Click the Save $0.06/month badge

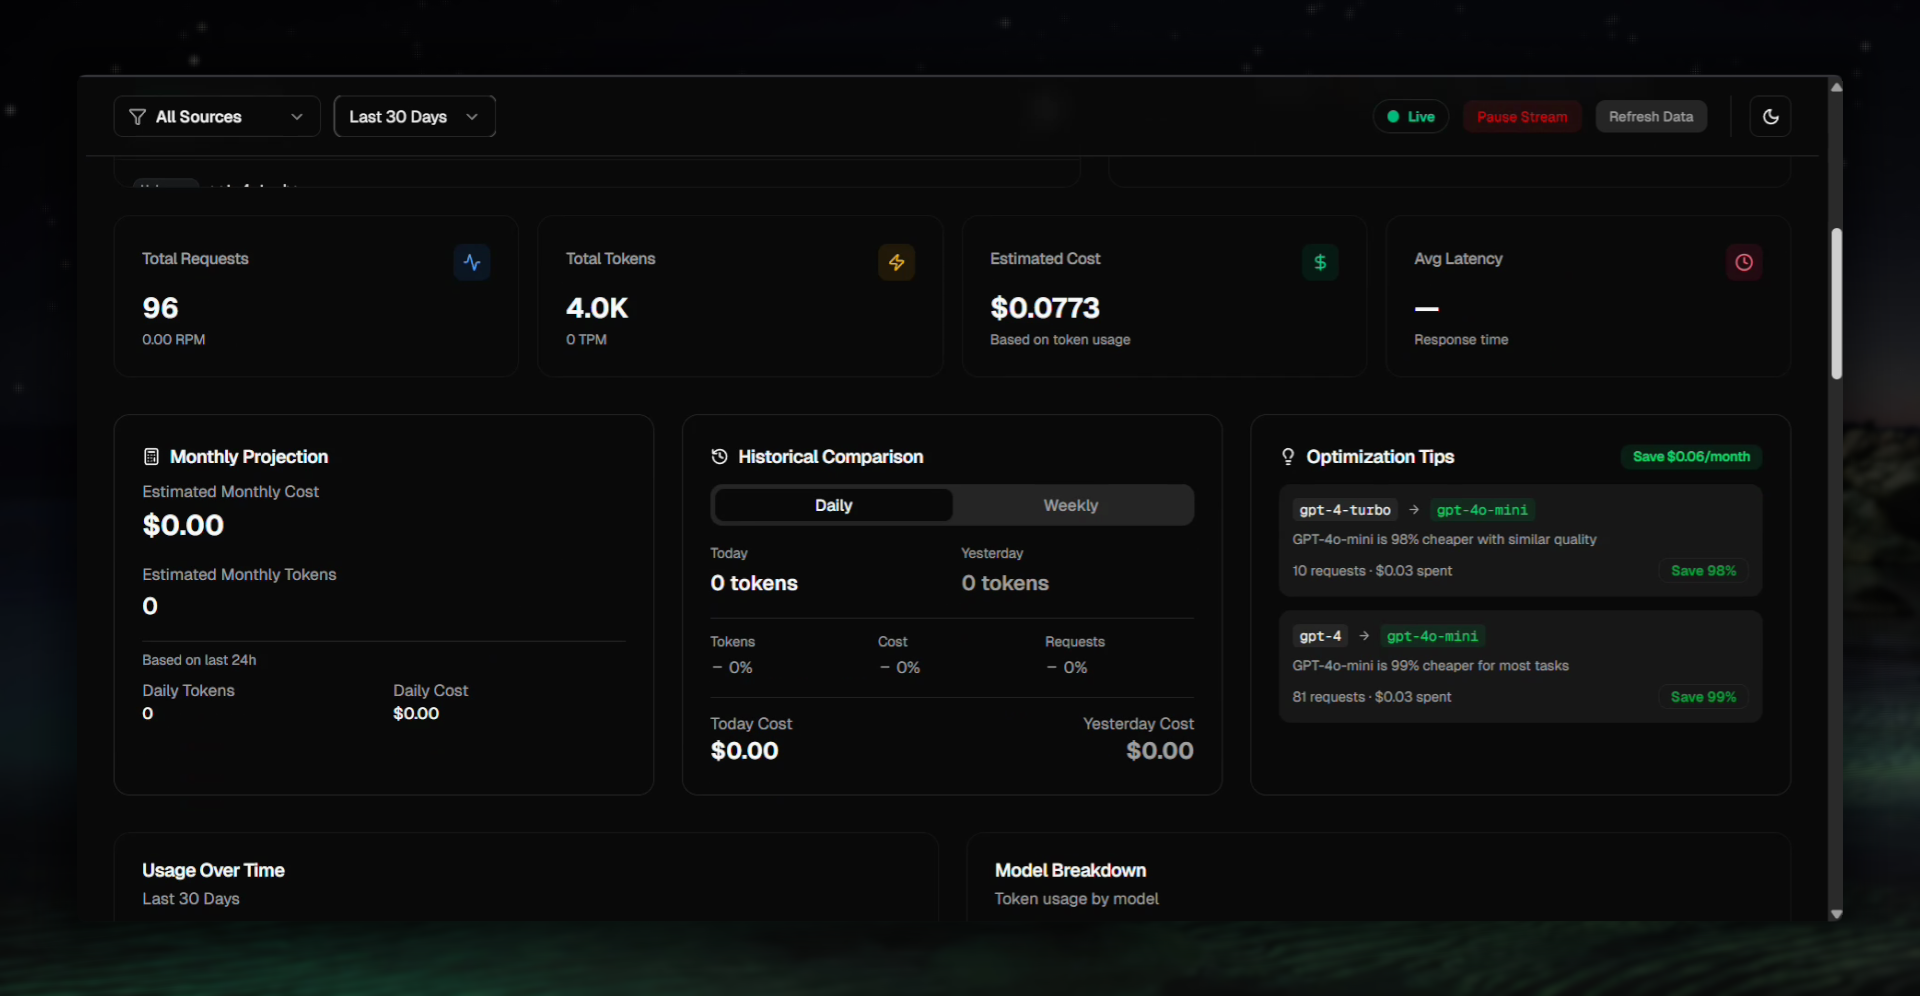pyautogui.click(x=1691, y=457)
